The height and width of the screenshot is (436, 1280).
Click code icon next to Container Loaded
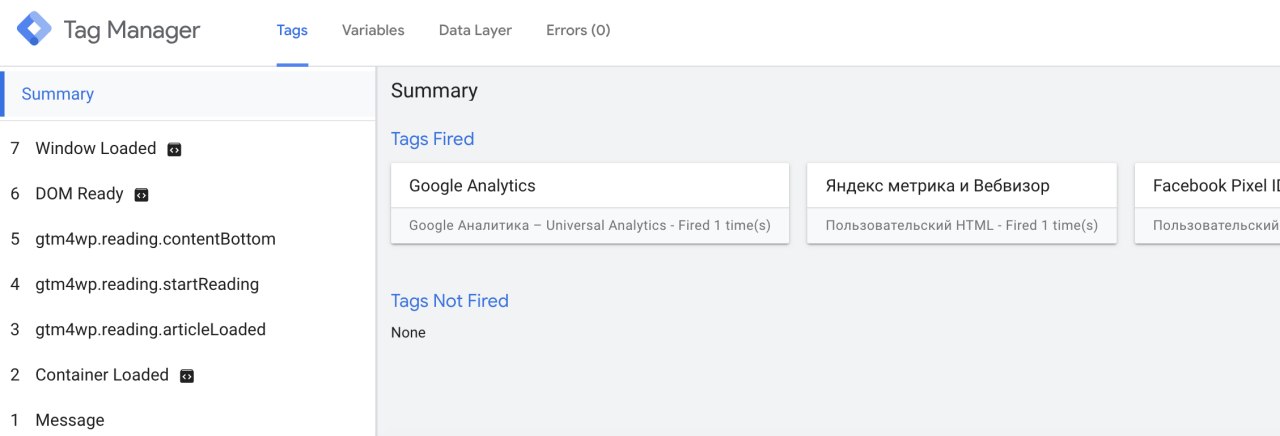pos(186,376)
